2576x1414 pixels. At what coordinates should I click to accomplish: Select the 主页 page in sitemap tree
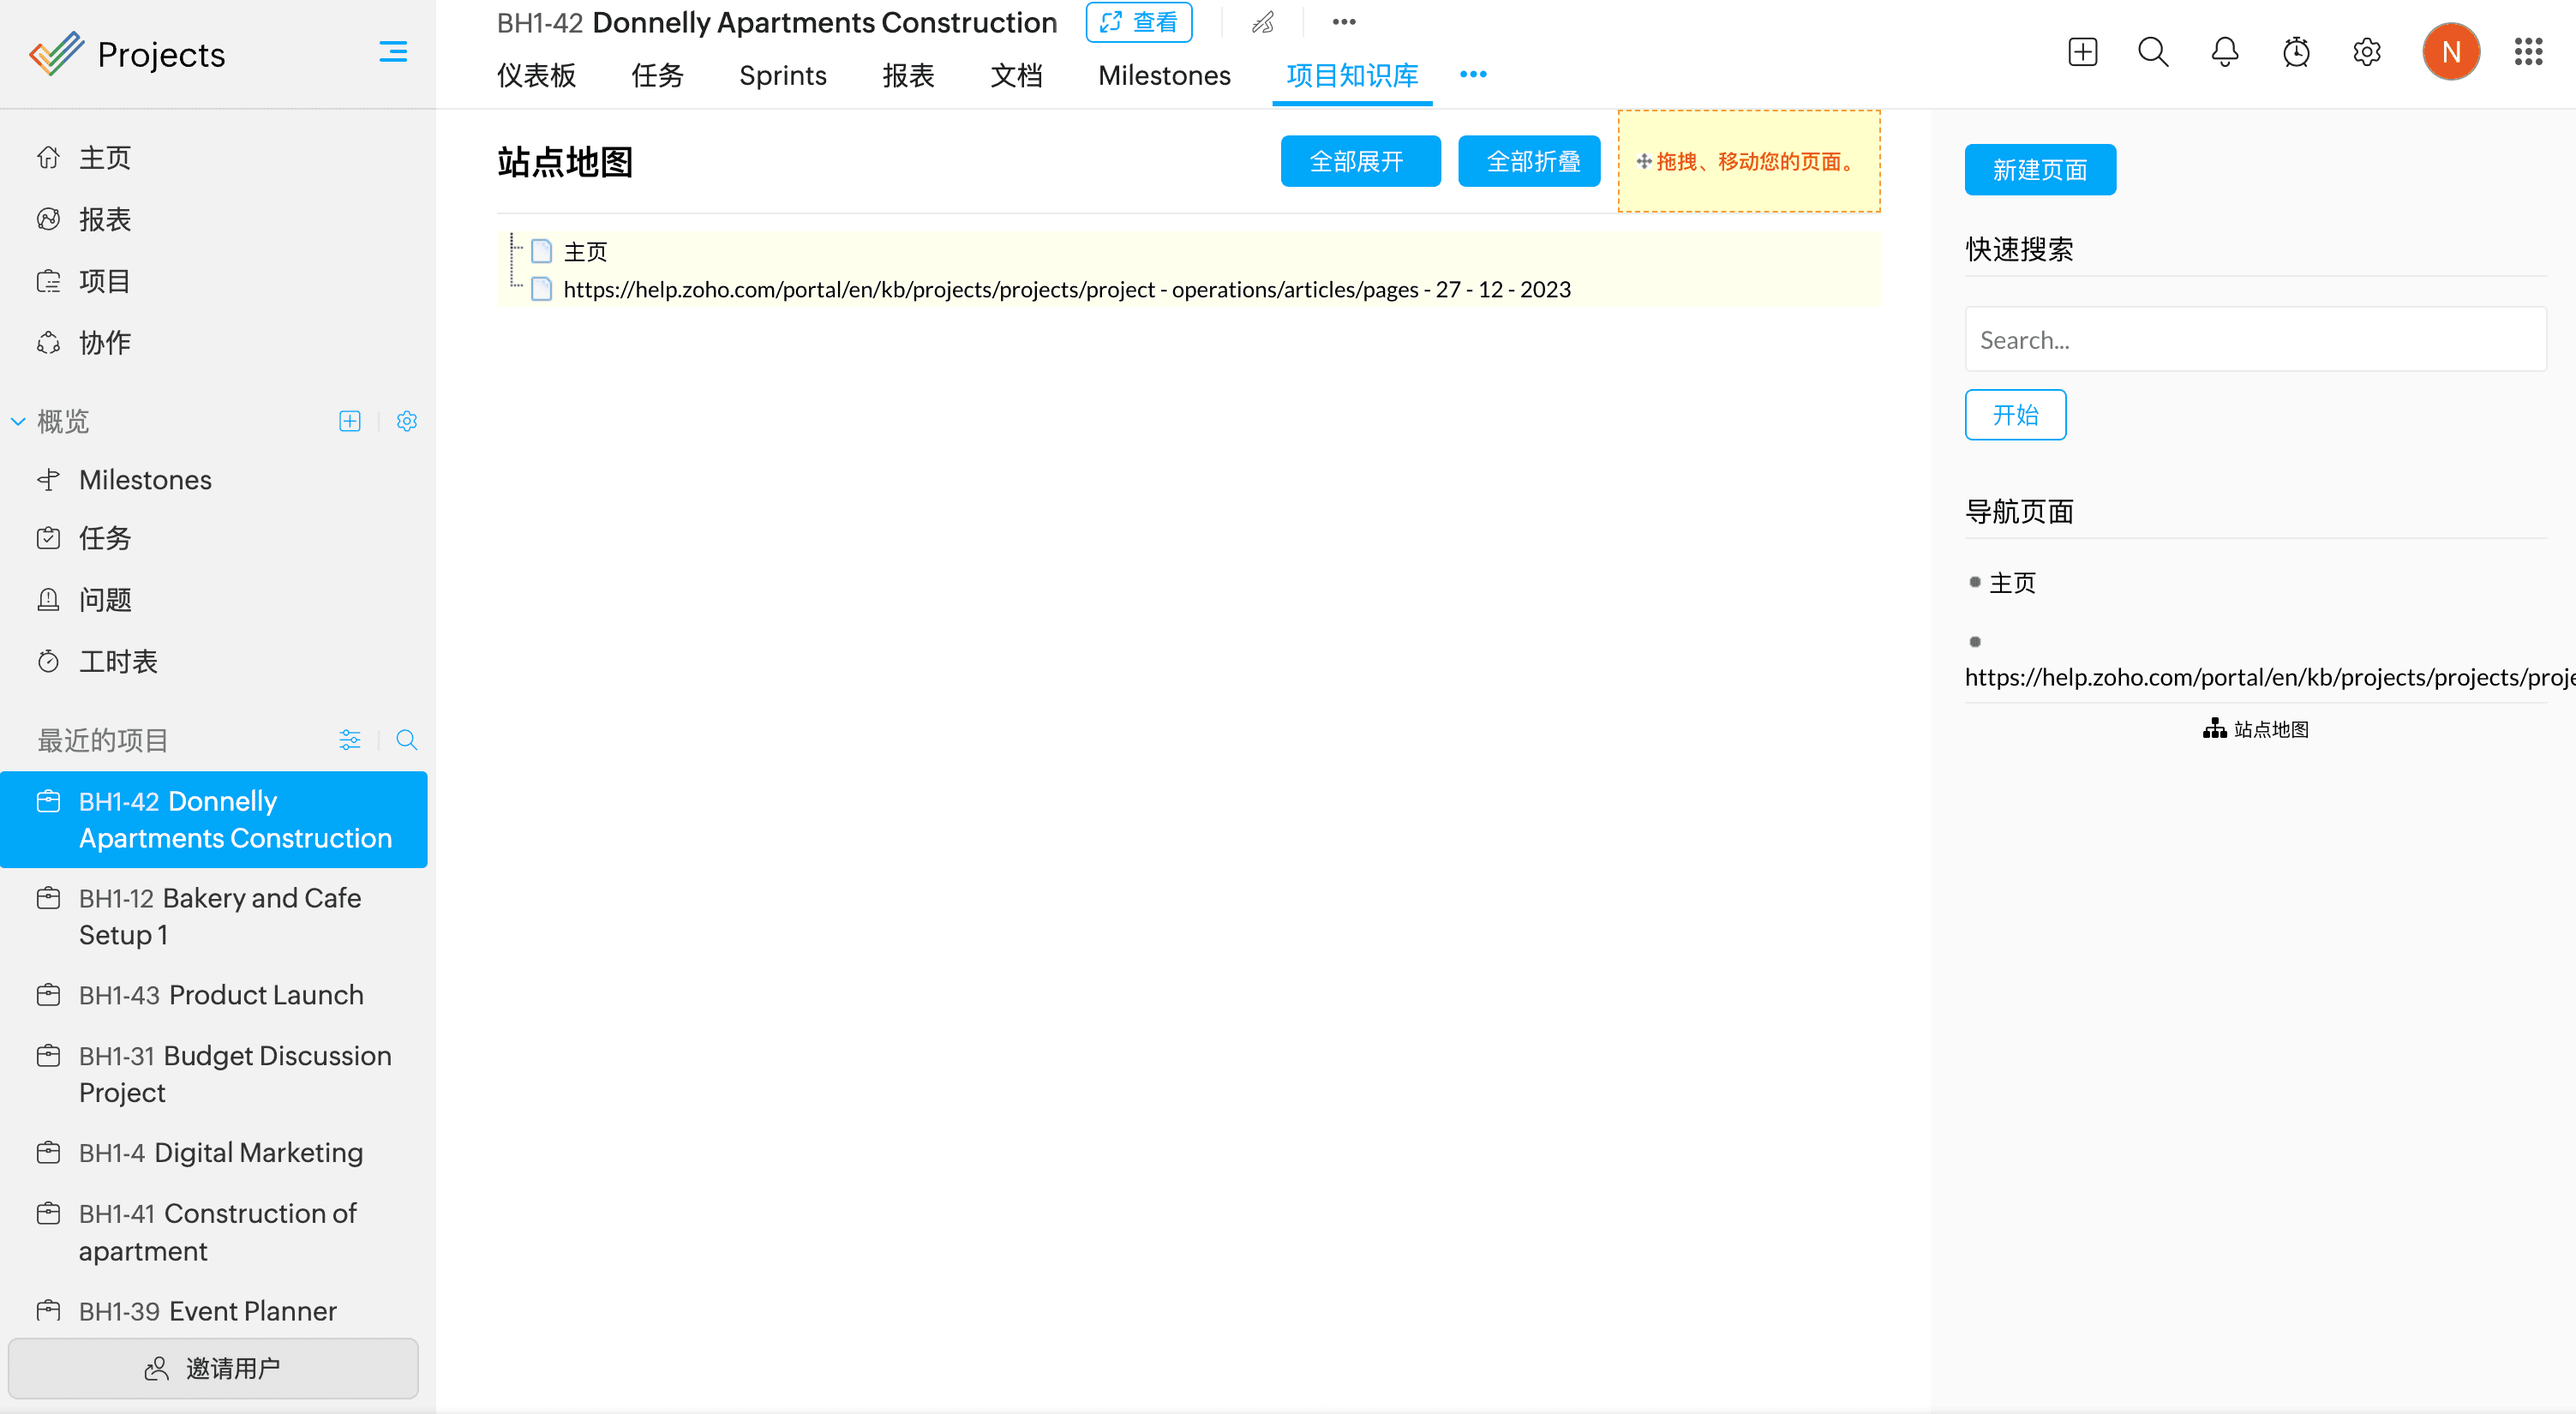pos(585,252)
